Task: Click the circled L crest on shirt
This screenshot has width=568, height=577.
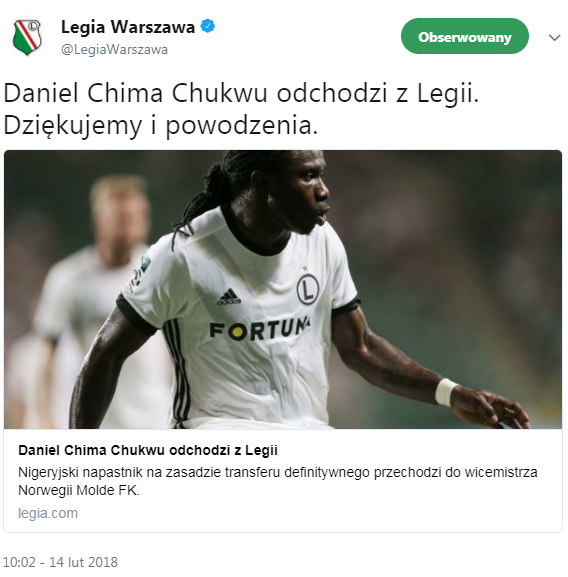Action: pos(308,289)
